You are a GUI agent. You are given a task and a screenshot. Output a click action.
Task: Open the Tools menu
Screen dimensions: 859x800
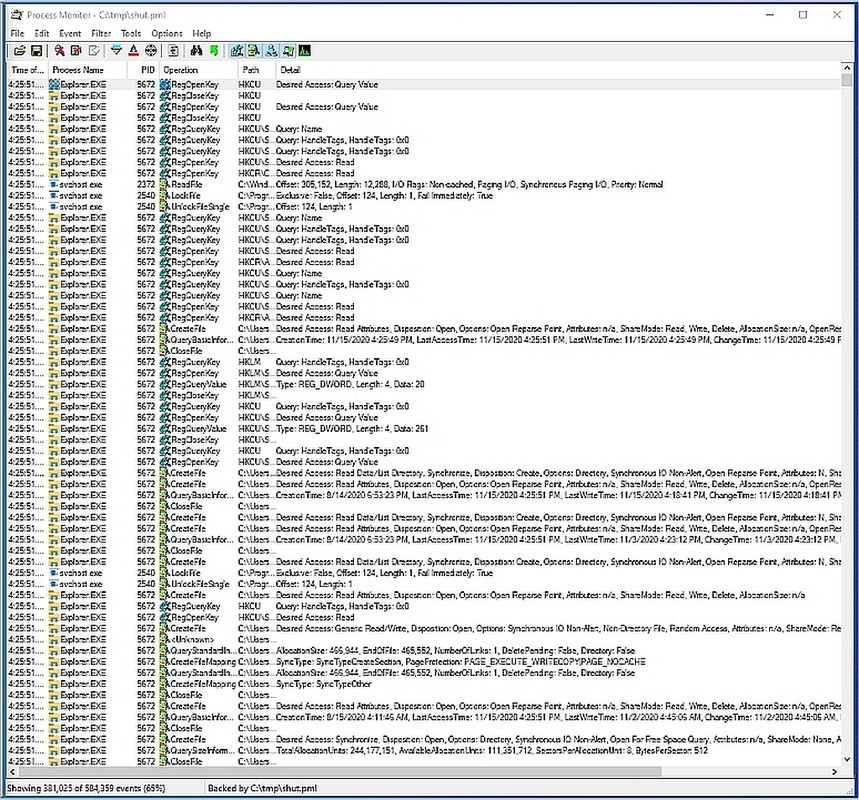pyautogui.click(x=131, y=33)
